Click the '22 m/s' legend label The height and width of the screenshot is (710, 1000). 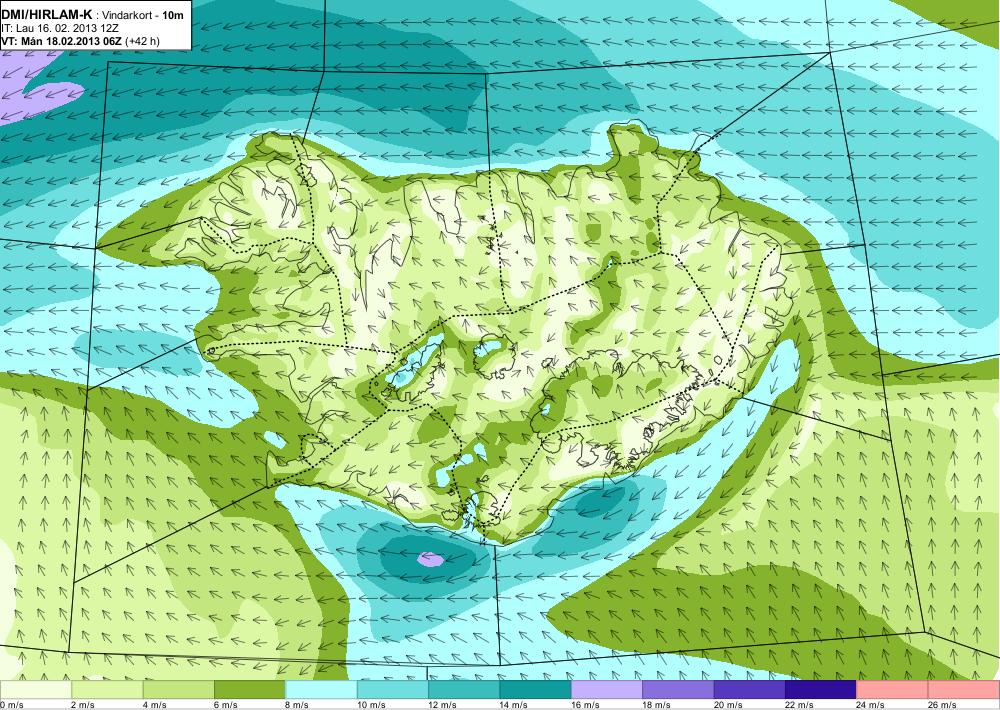coord(800,705)
